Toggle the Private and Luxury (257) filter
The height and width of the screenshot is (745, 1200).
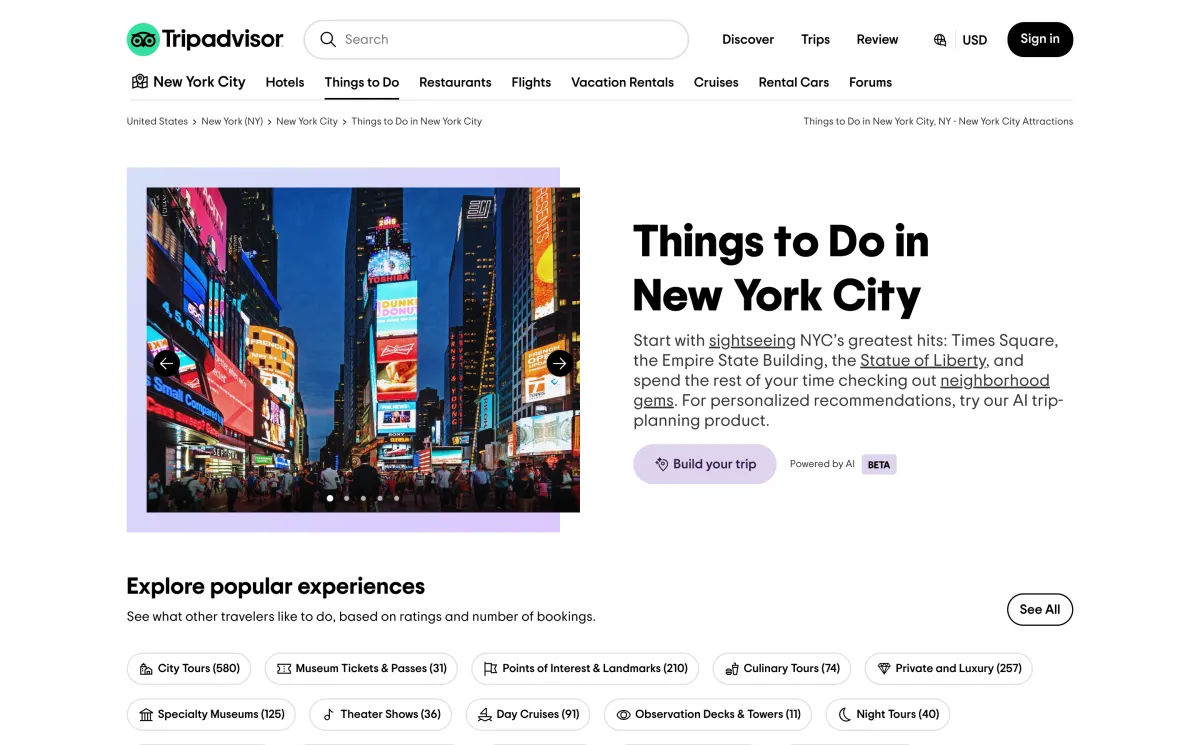click(x=948, y=668)
